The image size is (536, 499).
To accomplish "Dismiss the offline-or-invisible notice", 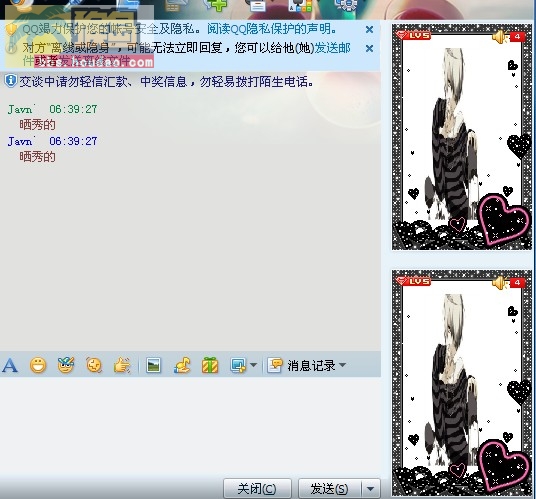I will coord(369,49).
